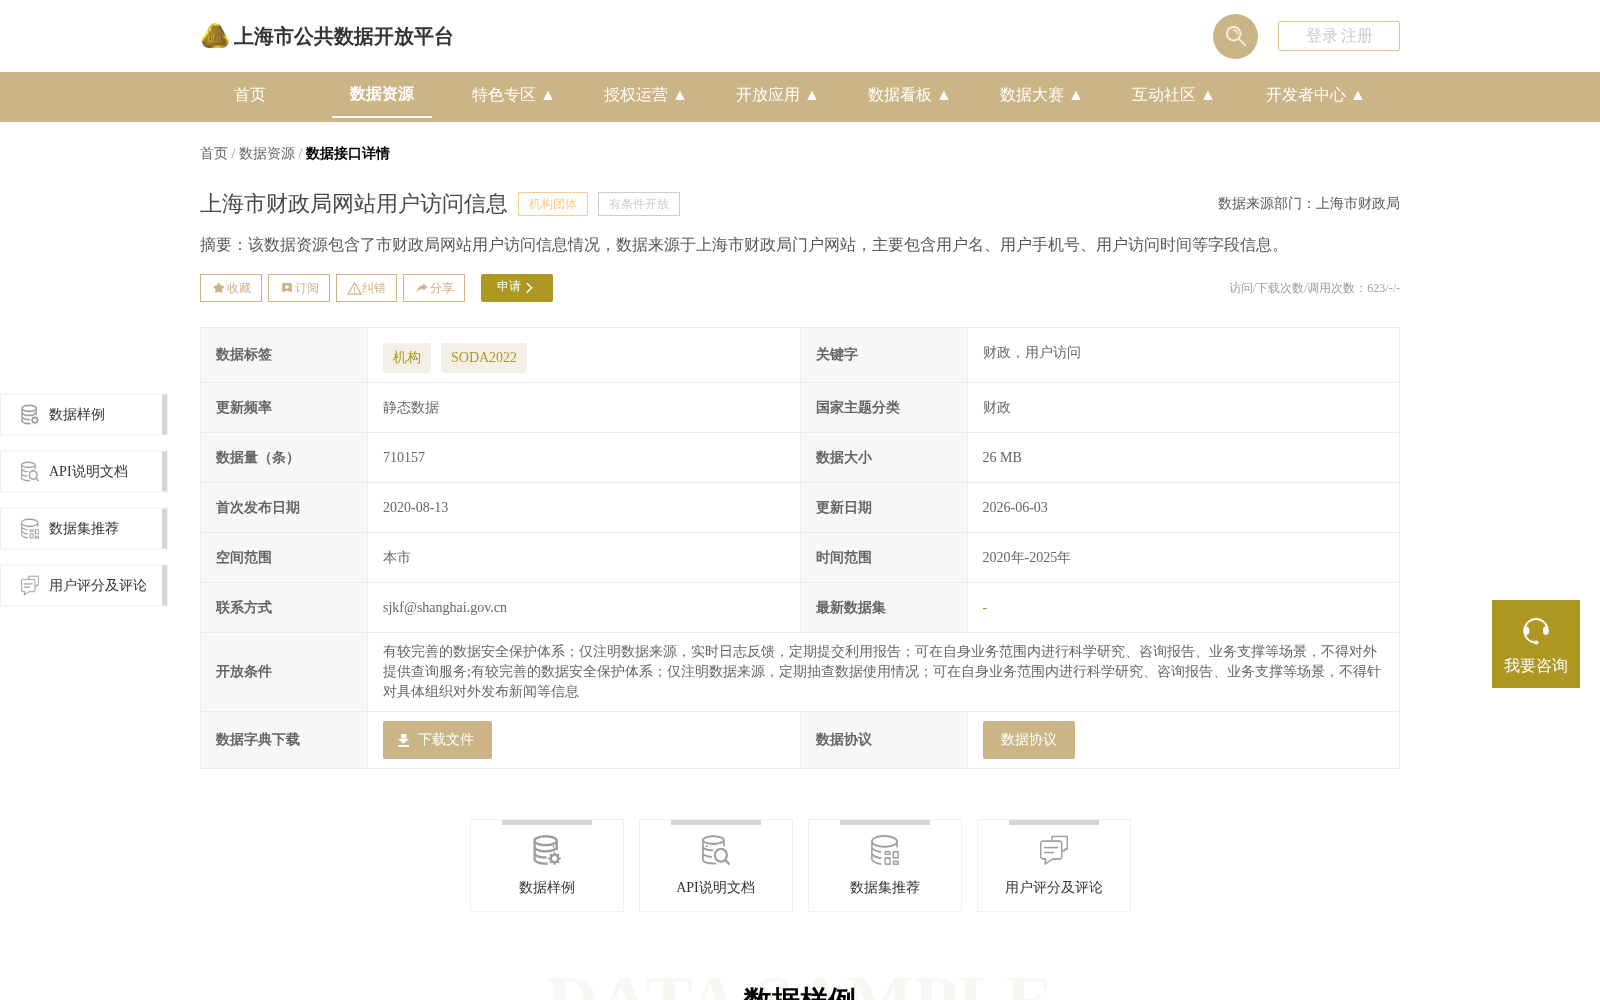Click the 2026-06-03 update date
1600x1000 pixels.
pyautogui.click(x=1015, y=508)
